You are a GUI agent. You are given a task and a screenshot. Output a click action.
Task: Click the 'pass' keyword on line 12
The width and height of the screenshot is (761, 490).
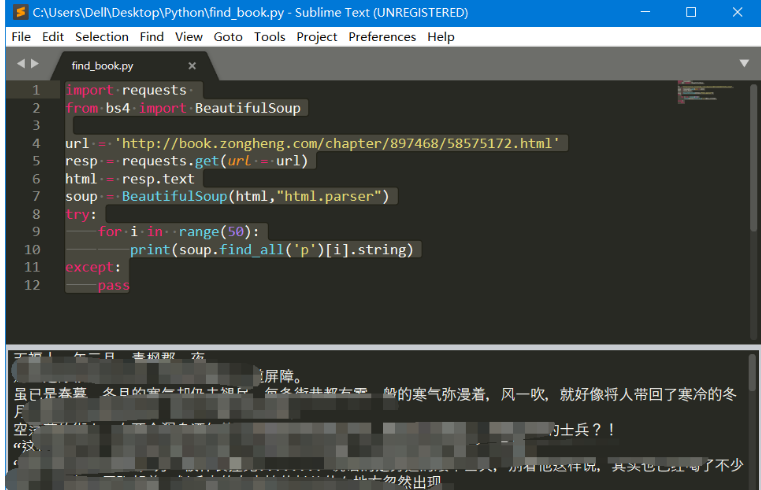tap(114, 285)
